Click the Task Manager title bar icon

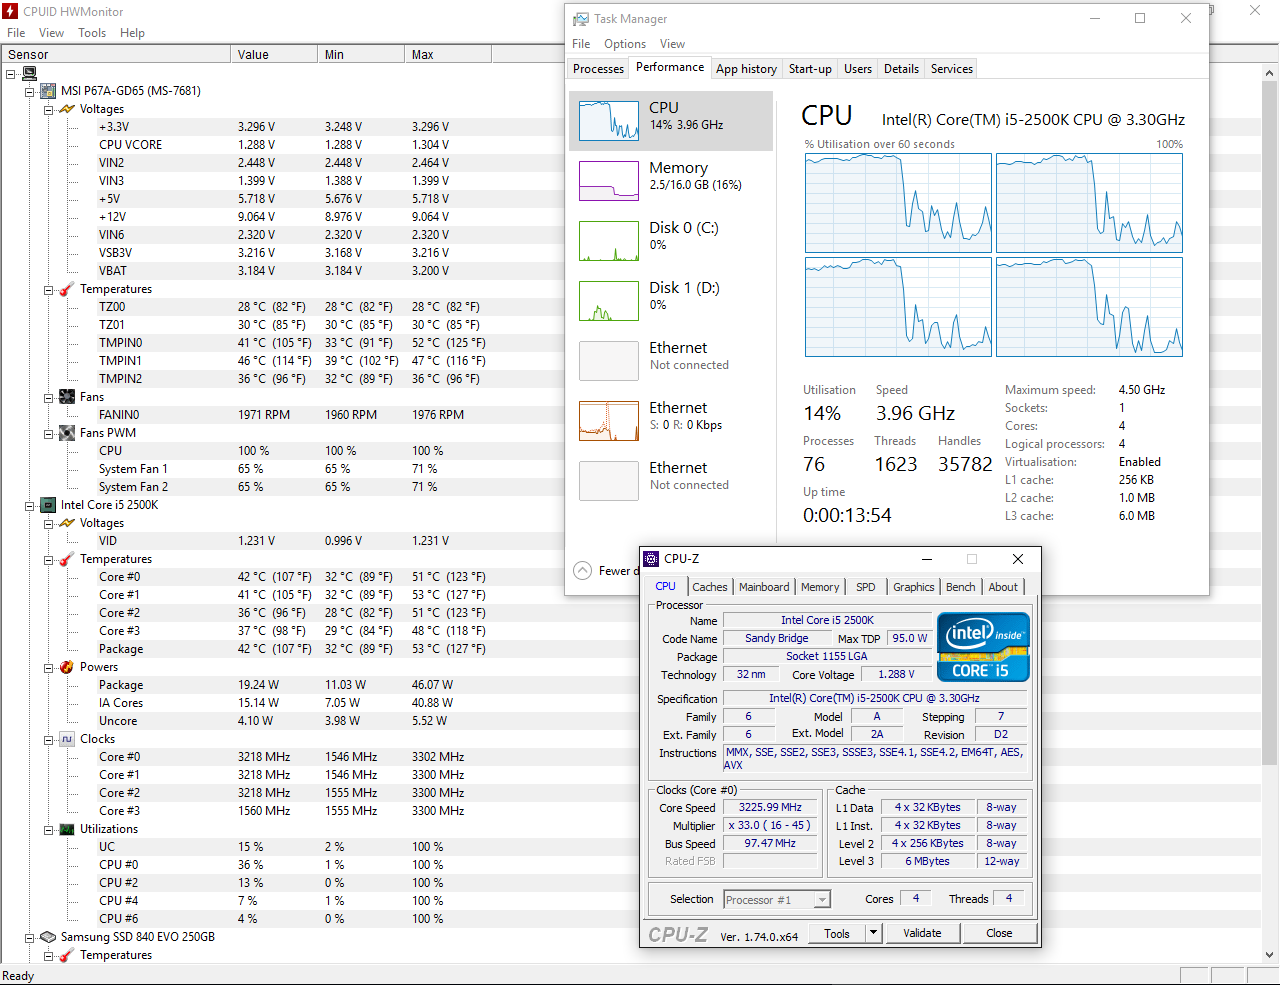[x=581, y=19]
